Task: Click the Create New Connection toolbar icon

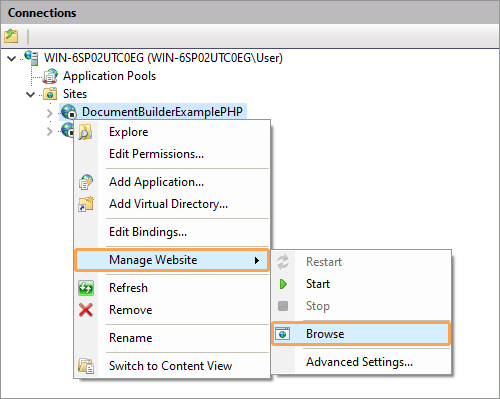Action: tap(11, 36)
